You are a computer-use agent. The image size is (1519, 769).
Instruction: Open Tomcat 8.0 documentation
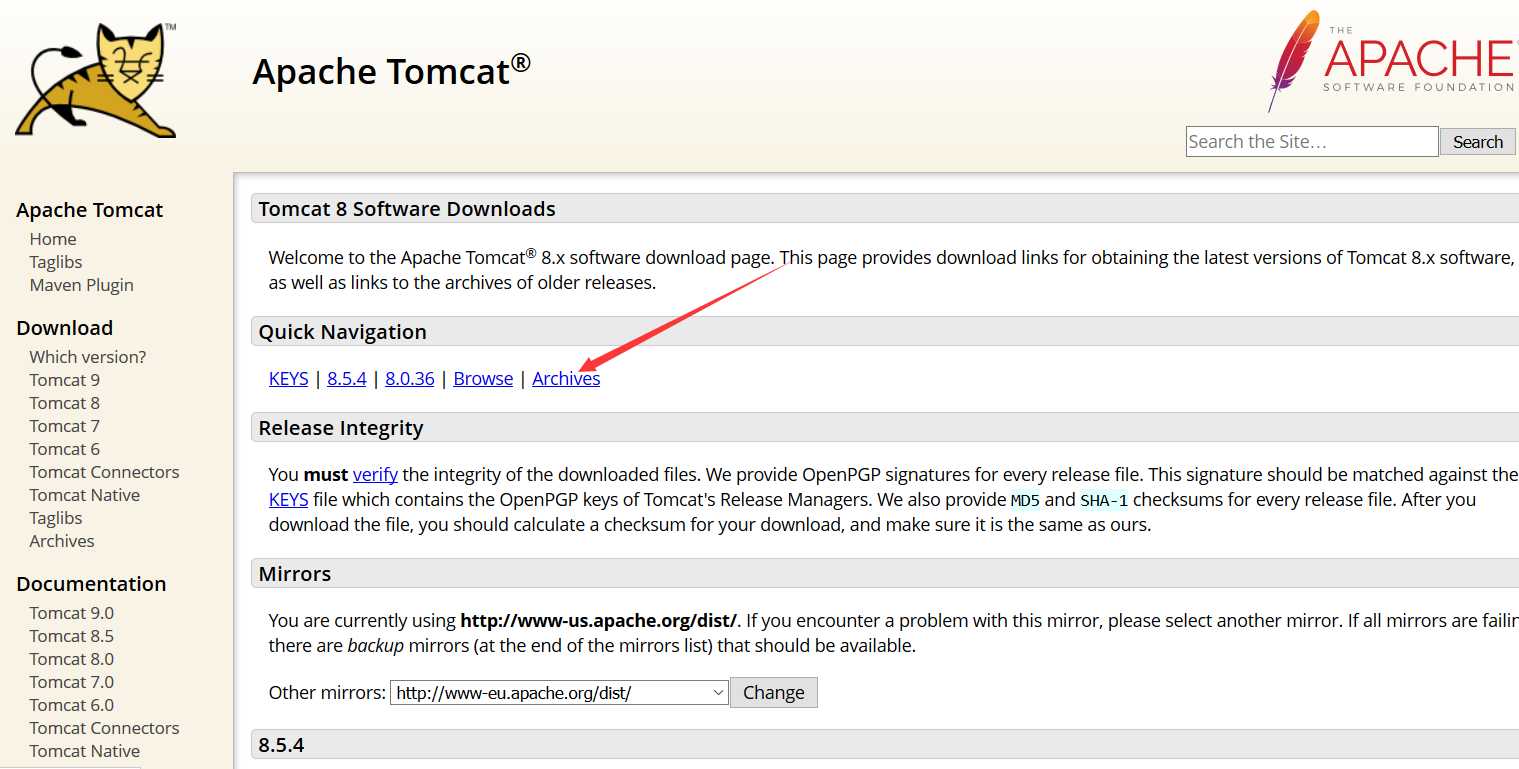[x=72, y=659]
